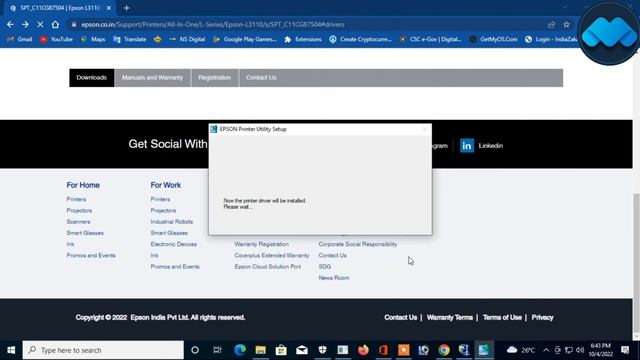Open Smart Glasses under For Home
This screenshot has height=360, width=640.
click(85, 233)
